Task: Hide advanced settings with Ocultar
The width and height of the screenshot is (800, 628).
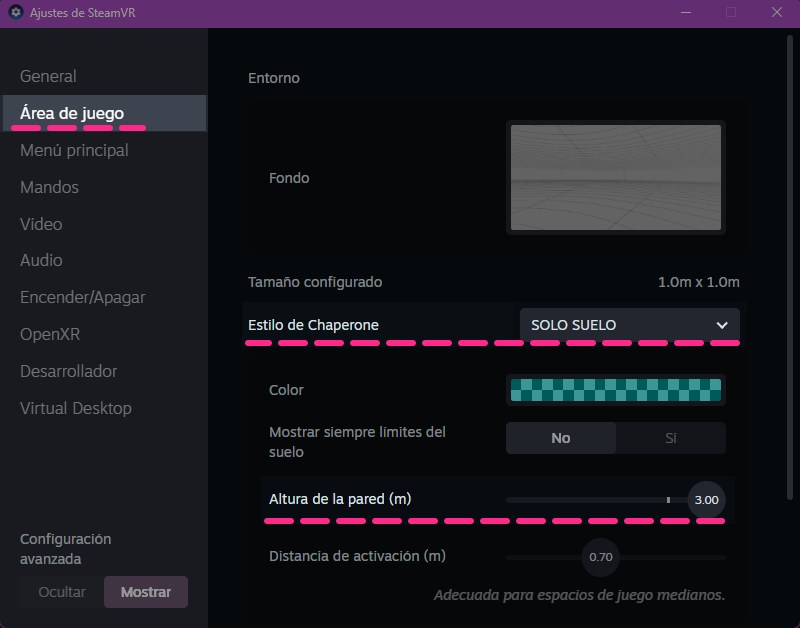Action: click(x=62, y=592)
